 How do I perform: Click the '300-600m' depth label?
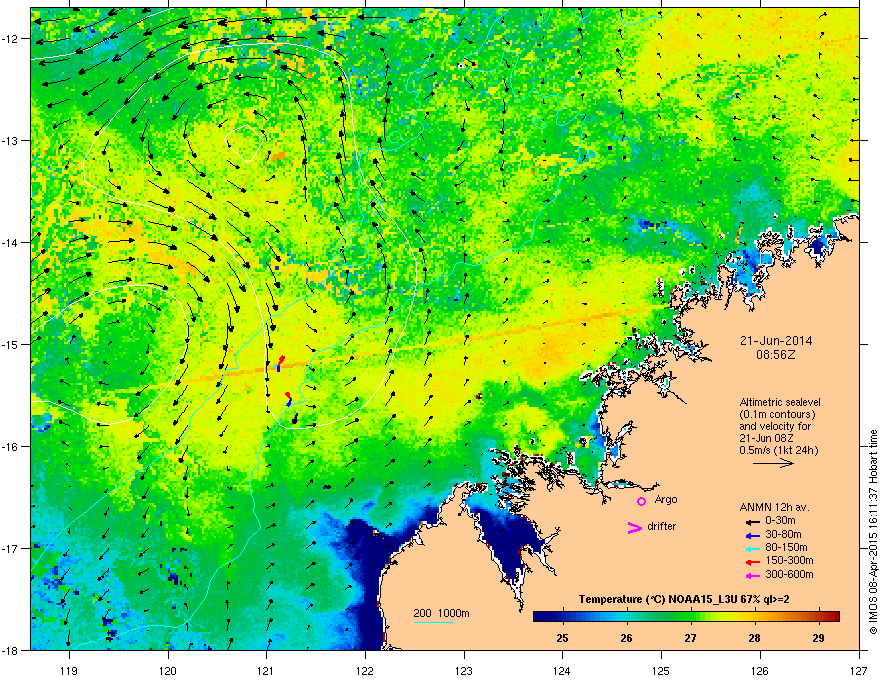tap(789, 575)
